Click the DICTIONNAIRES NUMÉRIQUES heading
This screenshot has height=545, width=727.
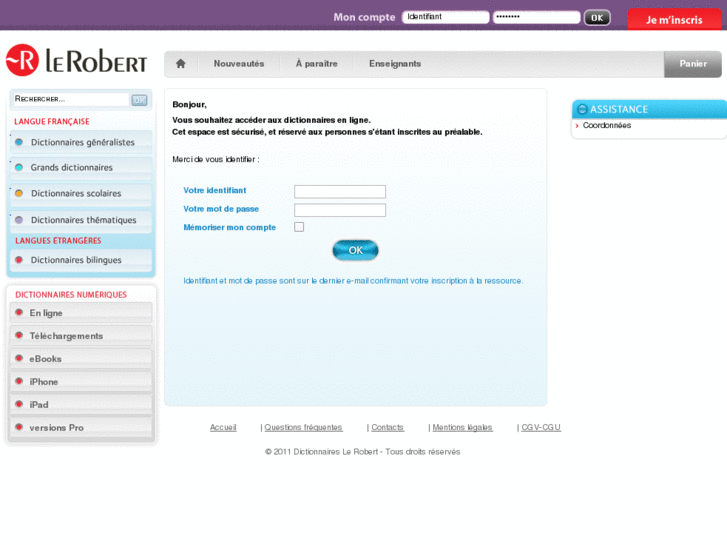(71, 295)
